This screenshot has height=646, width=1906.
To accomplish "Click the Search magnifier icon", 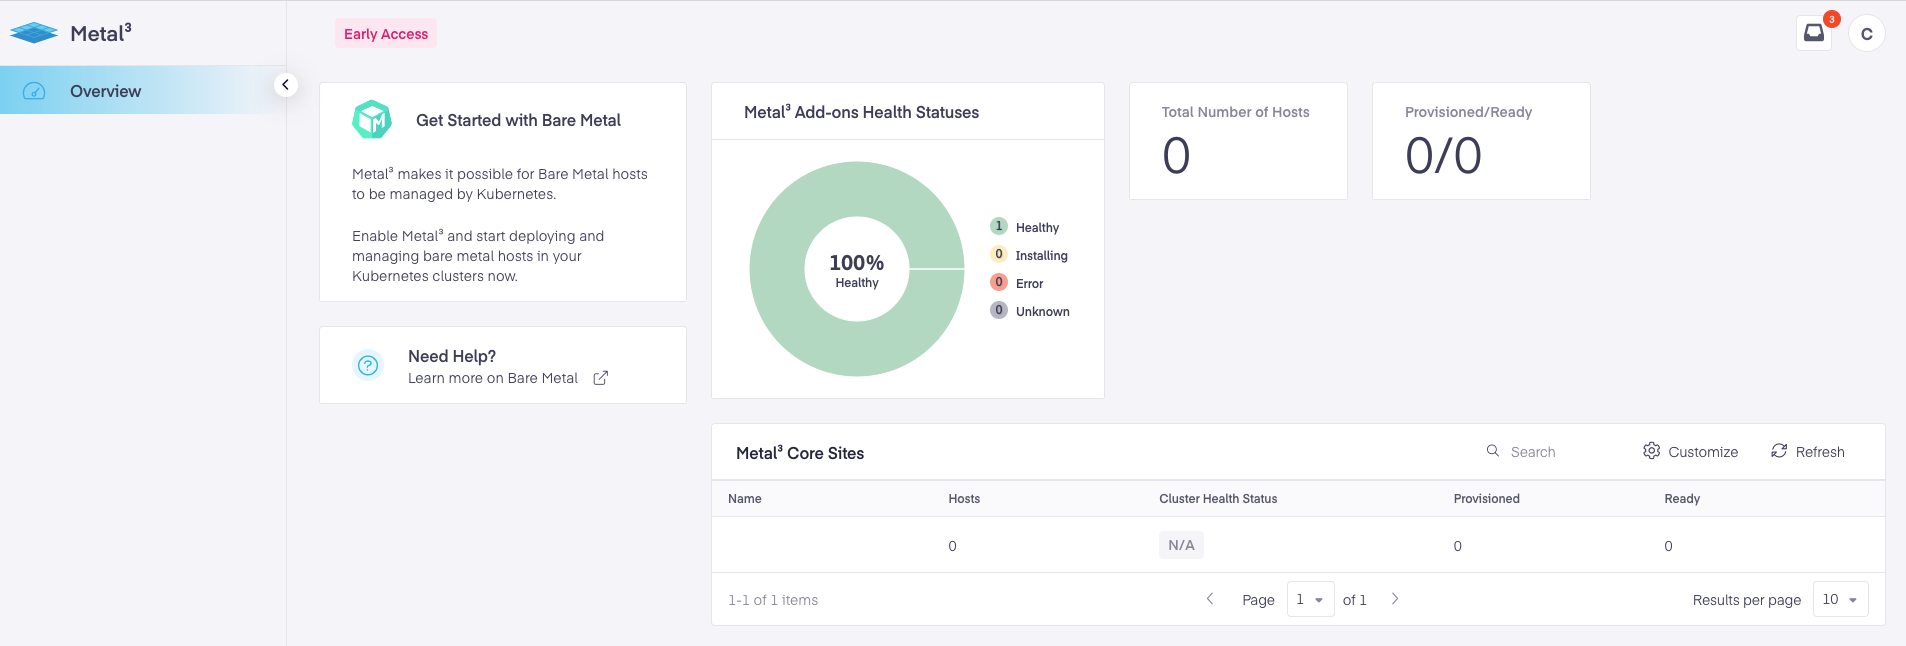I will [1492, 451].
